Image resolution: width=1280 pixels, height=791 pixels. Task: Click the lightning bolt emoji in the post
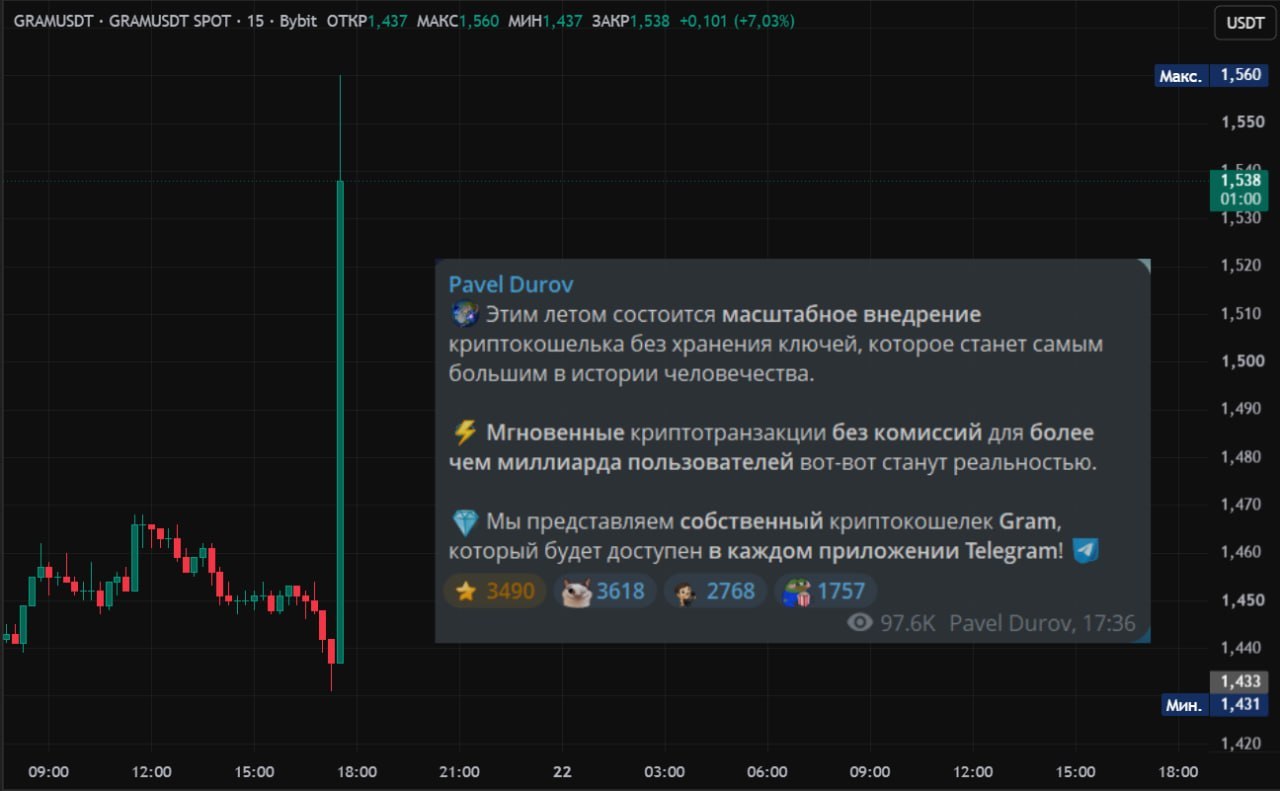point(464,433)
